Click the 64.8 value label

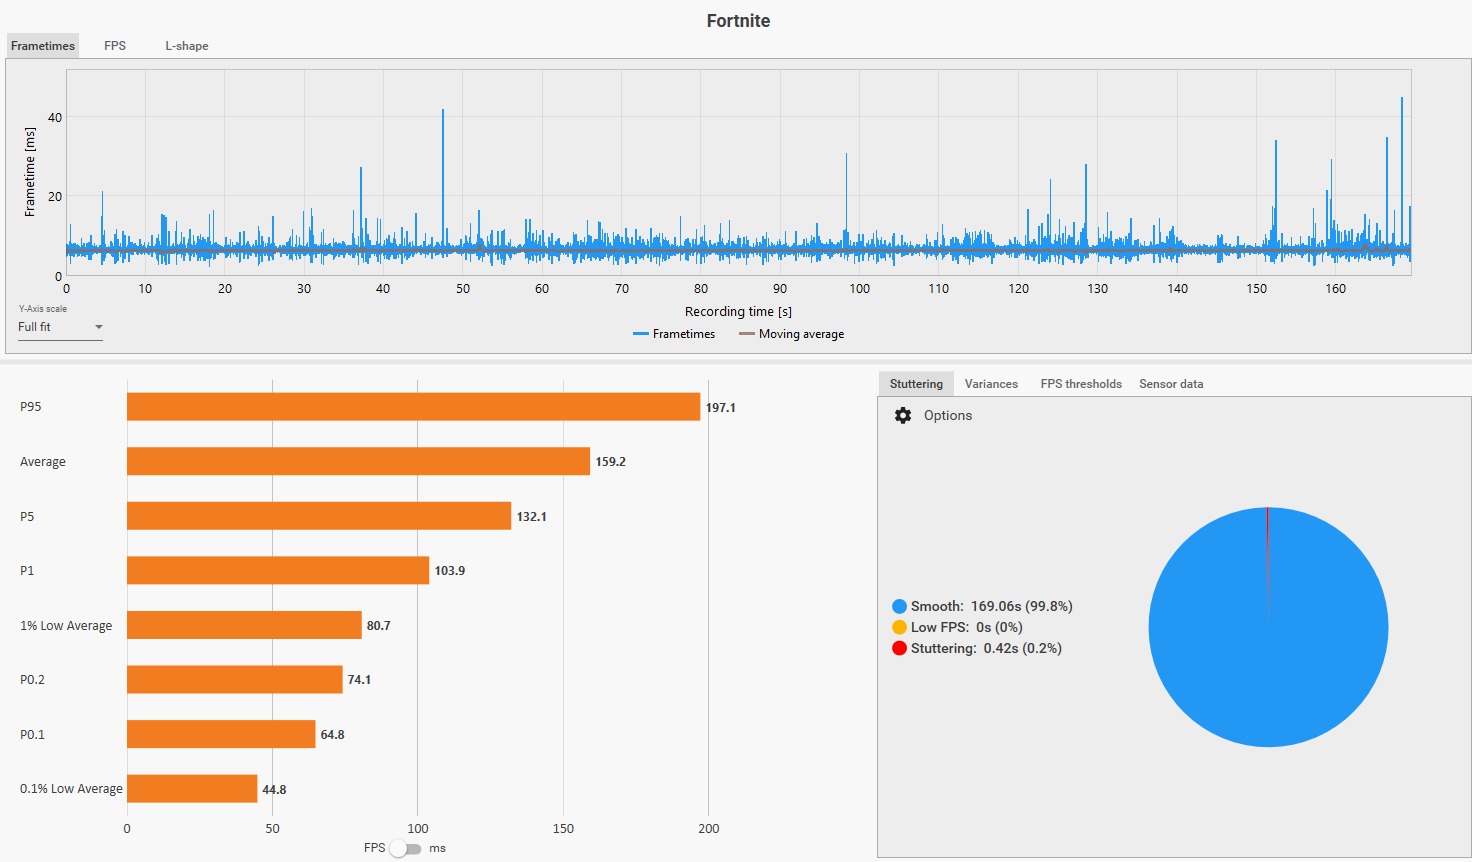click(x=332, y=735)
